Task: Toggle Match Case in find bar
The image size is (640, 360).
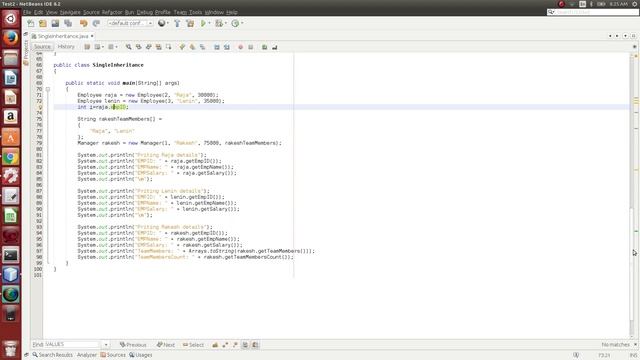Action: click(215, 345)
